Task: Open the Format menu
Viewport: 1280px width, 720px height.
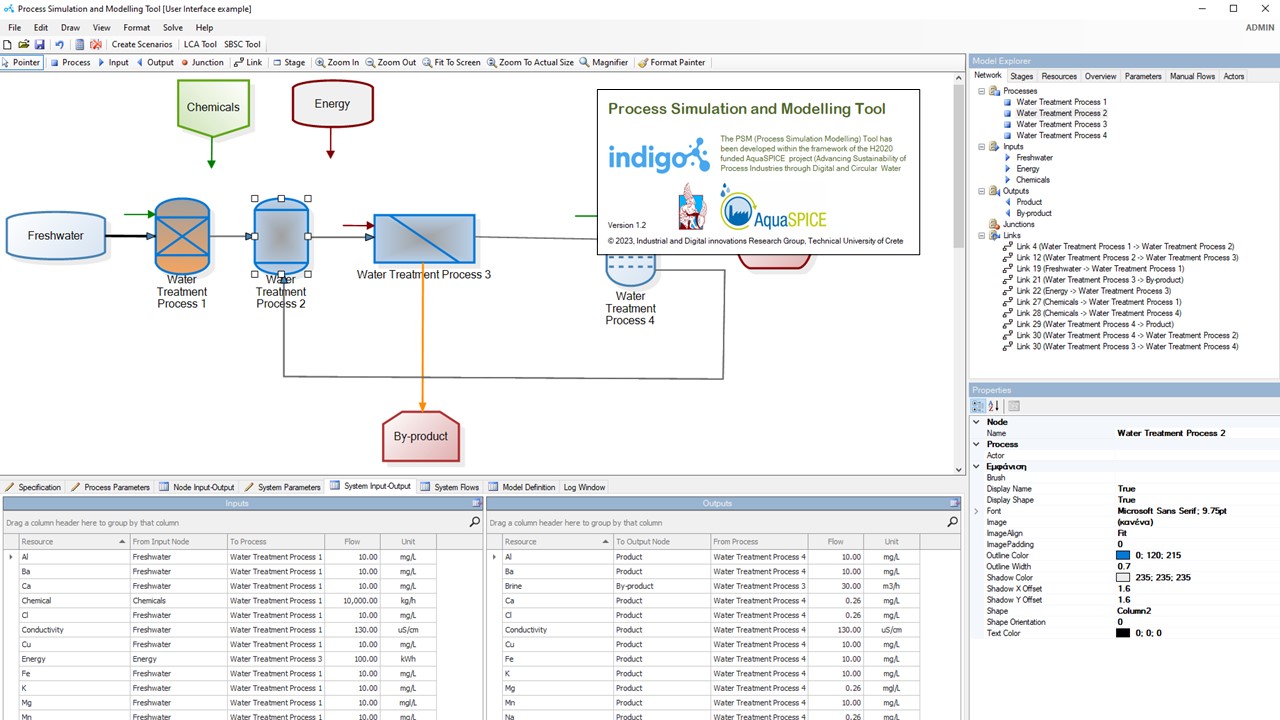Action: (136, 28)
